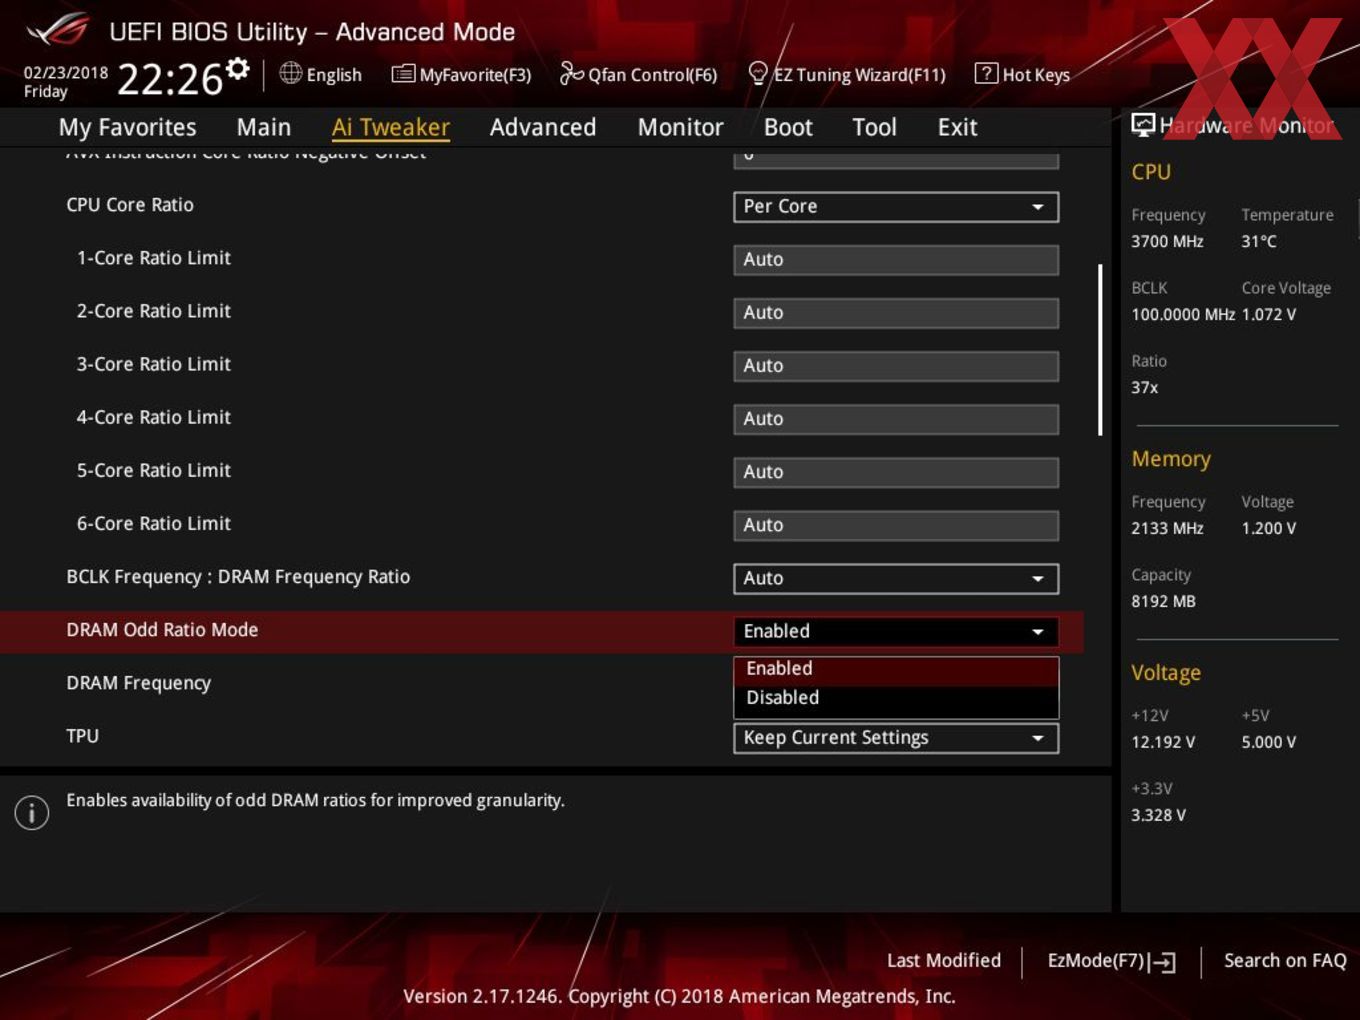Screen dimensions: 1360x1020
Task: Click the BCLK 100.0000 MHz value
Action: [1183, 315]
